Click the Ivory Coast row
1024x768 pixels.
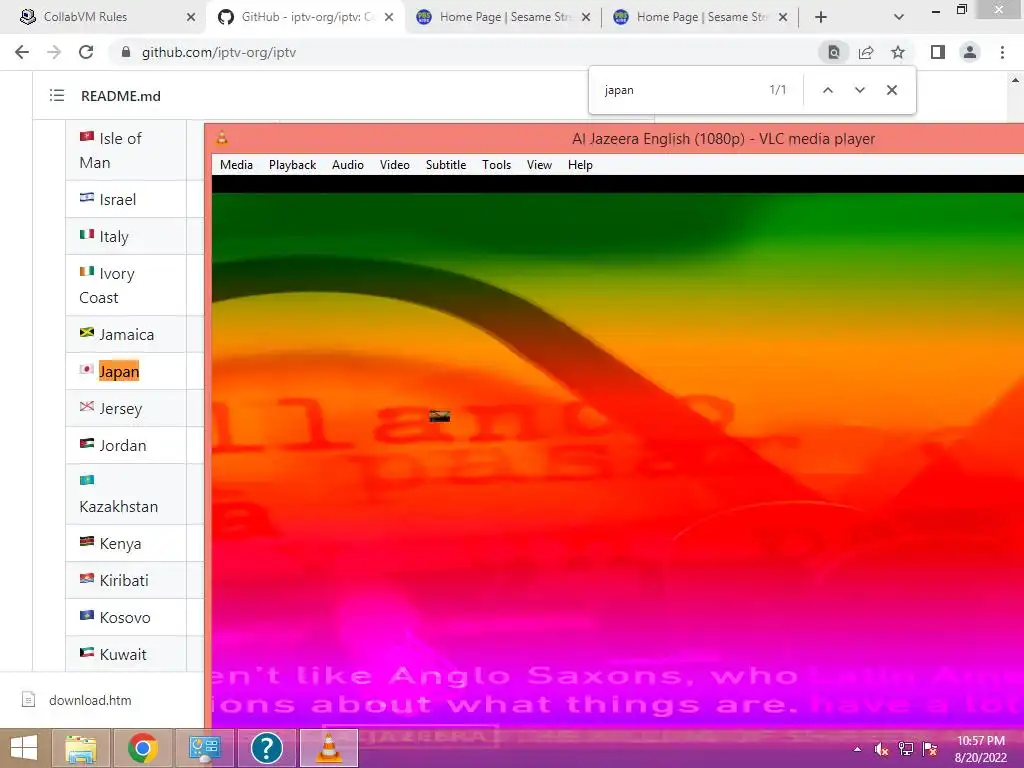click(x=125, y=285)
